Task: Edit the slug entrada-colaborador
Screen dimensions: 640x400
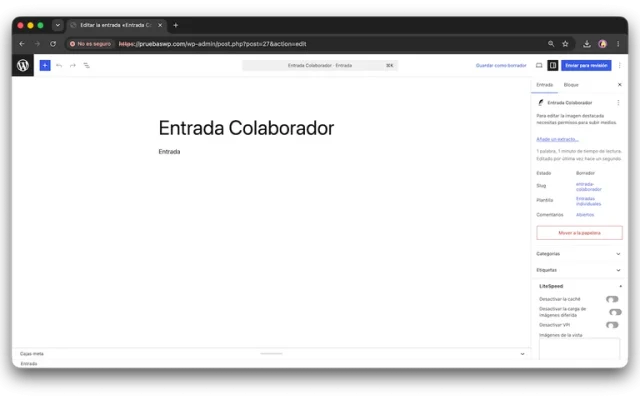Action: pyautogui.click(x=589, y=187)
